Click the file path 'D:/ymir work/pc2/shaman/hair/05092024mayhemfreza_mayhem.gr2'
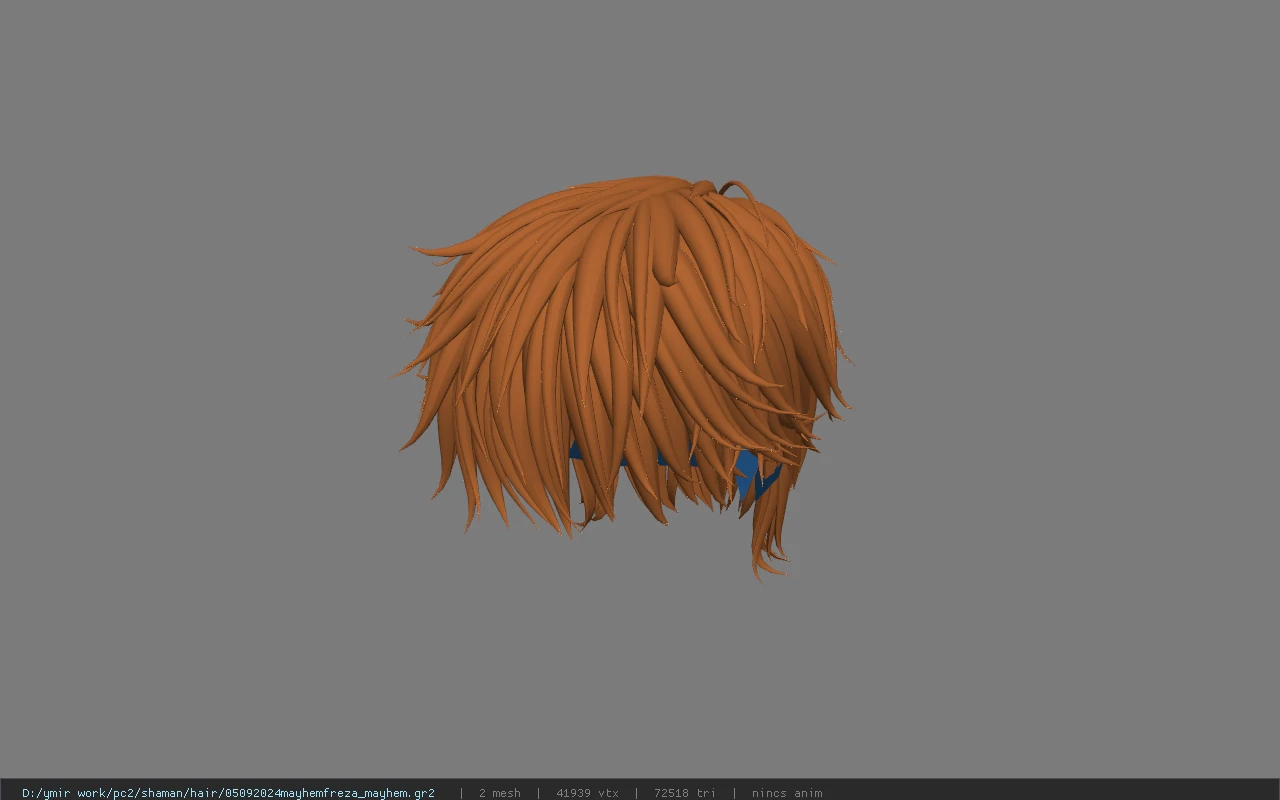Viewport: 1280px width, 800px height. (x=228, y=793)
